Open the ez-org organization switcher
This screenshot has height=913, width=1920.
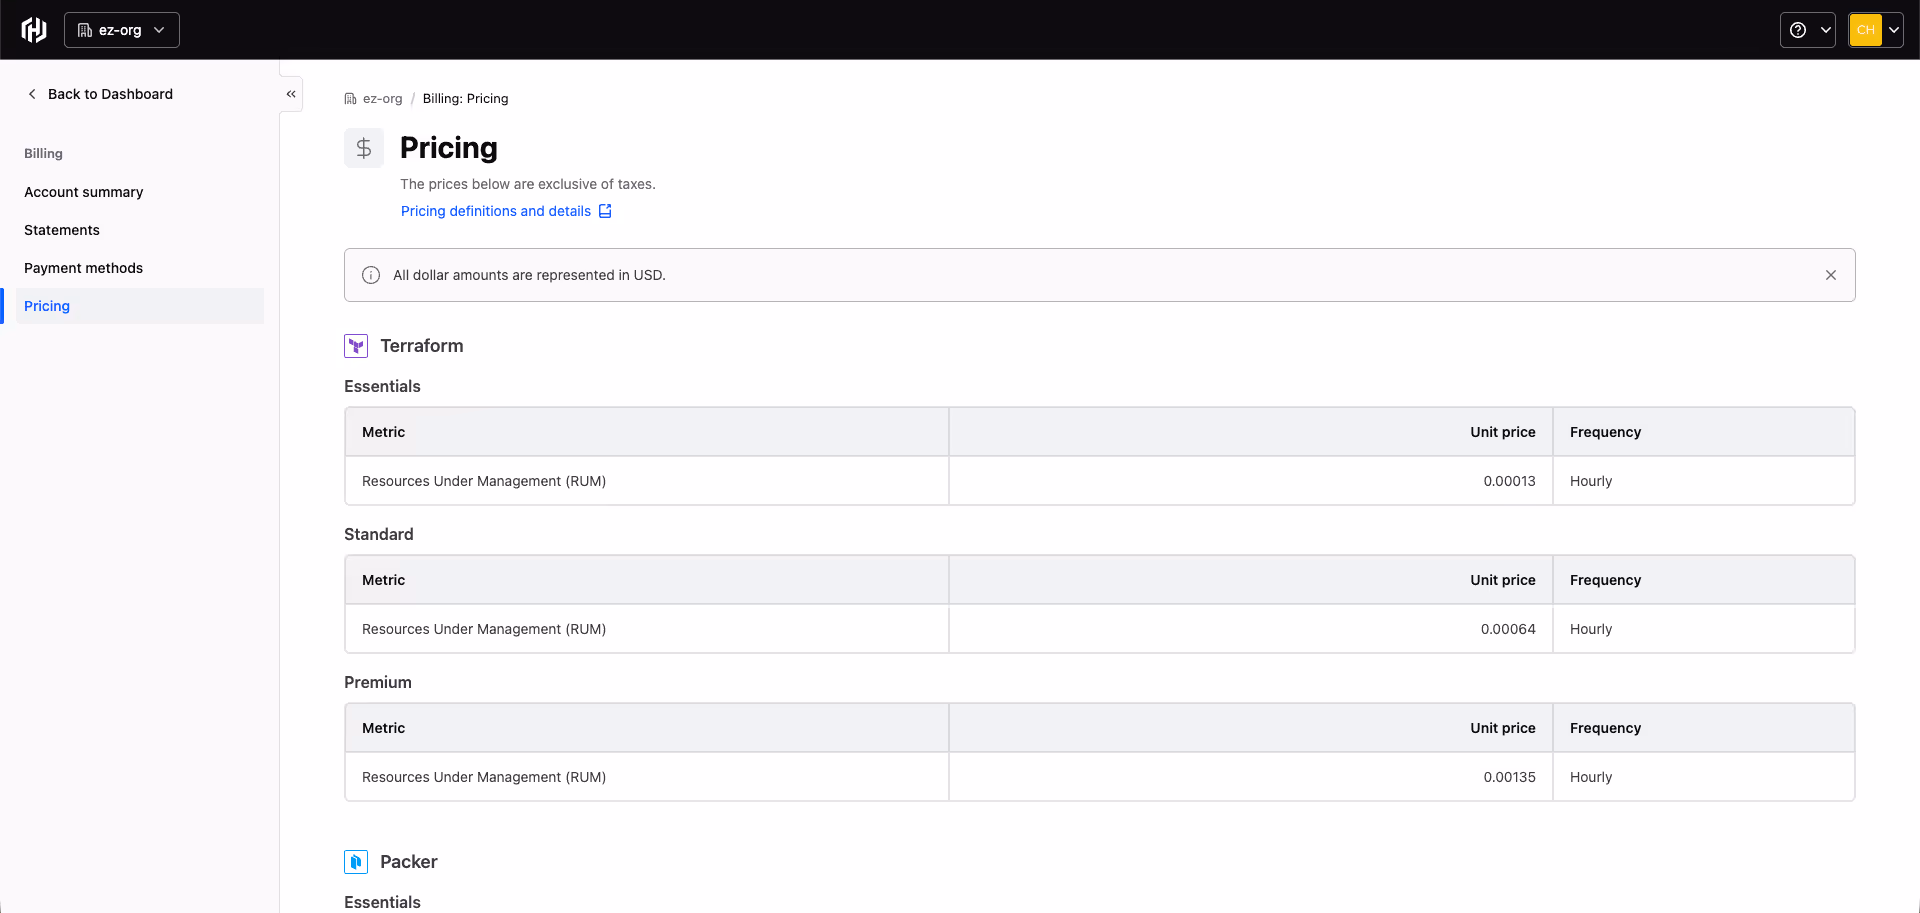121,29
